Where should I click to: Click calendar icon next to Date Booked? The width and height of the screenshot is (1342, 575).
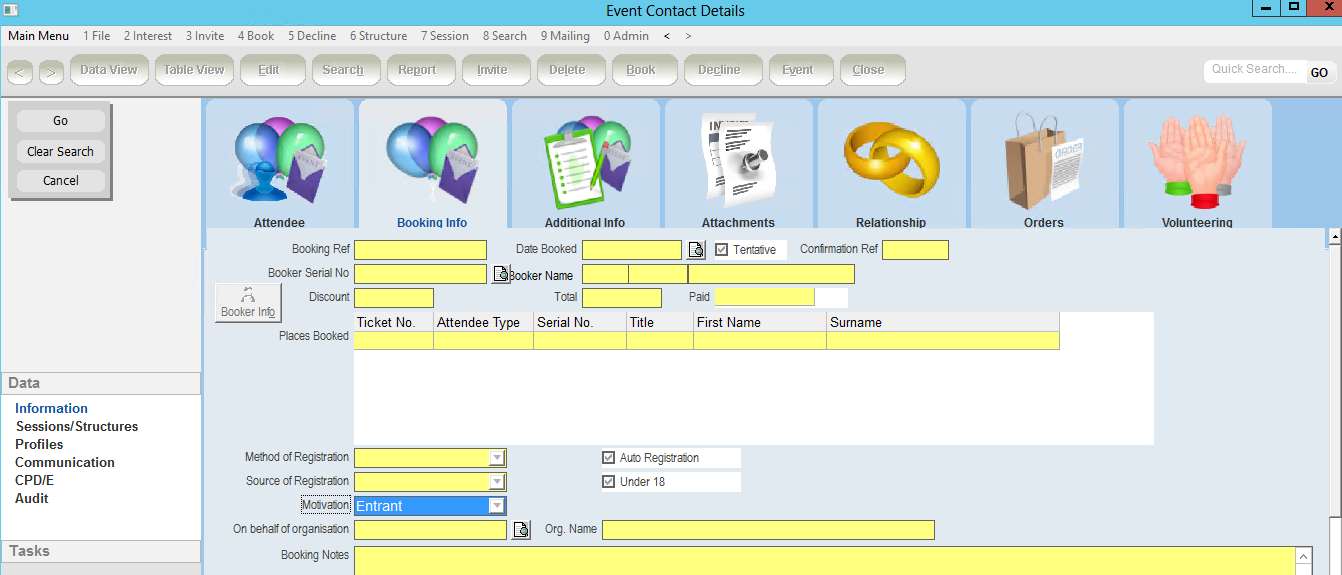point(697,250)
